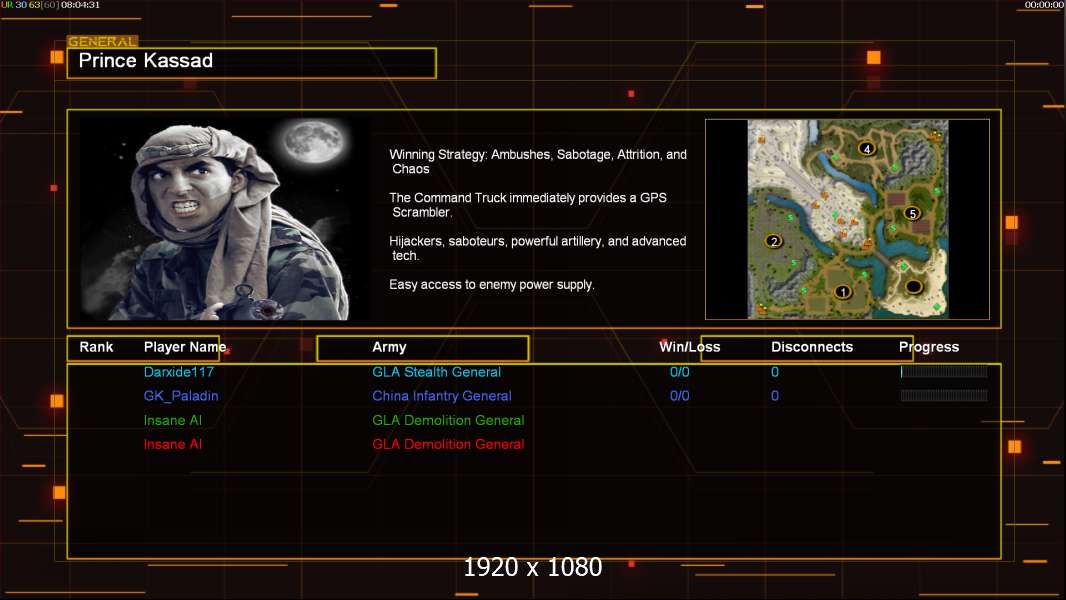Select start position 4 on the map

[x=866, y=148]
